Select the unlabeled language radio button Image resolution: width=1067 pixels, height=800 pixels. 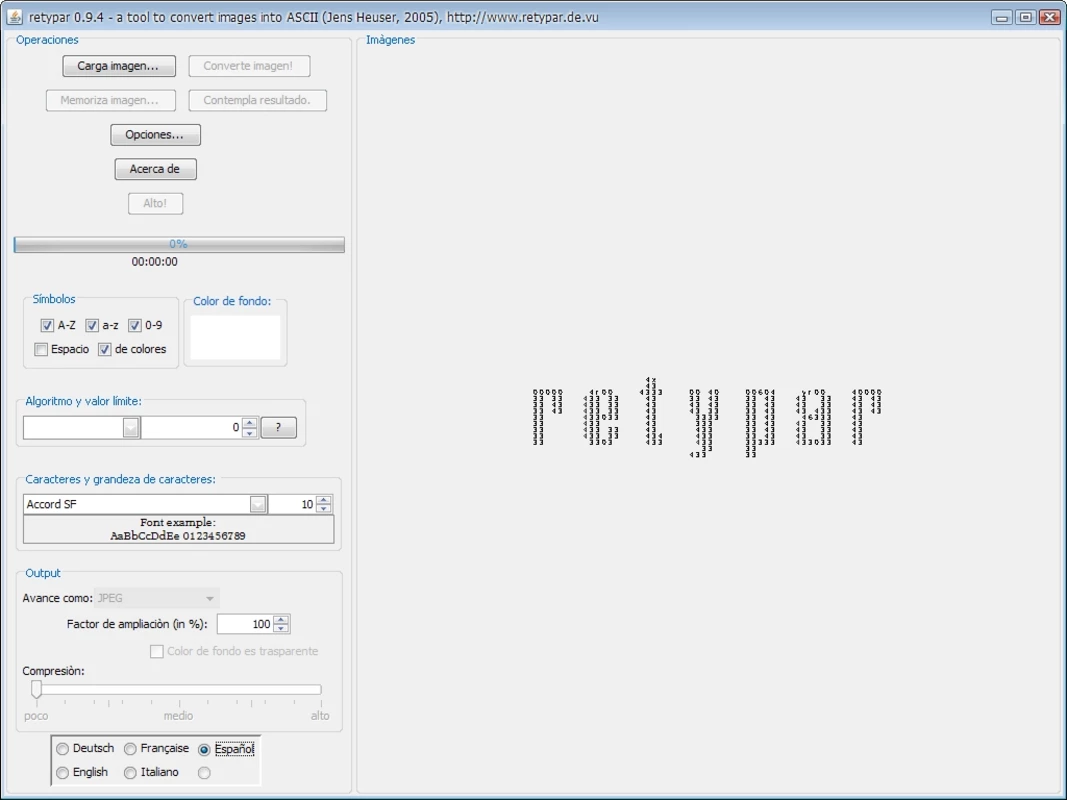pyautogui.click(x=204, y=773)
